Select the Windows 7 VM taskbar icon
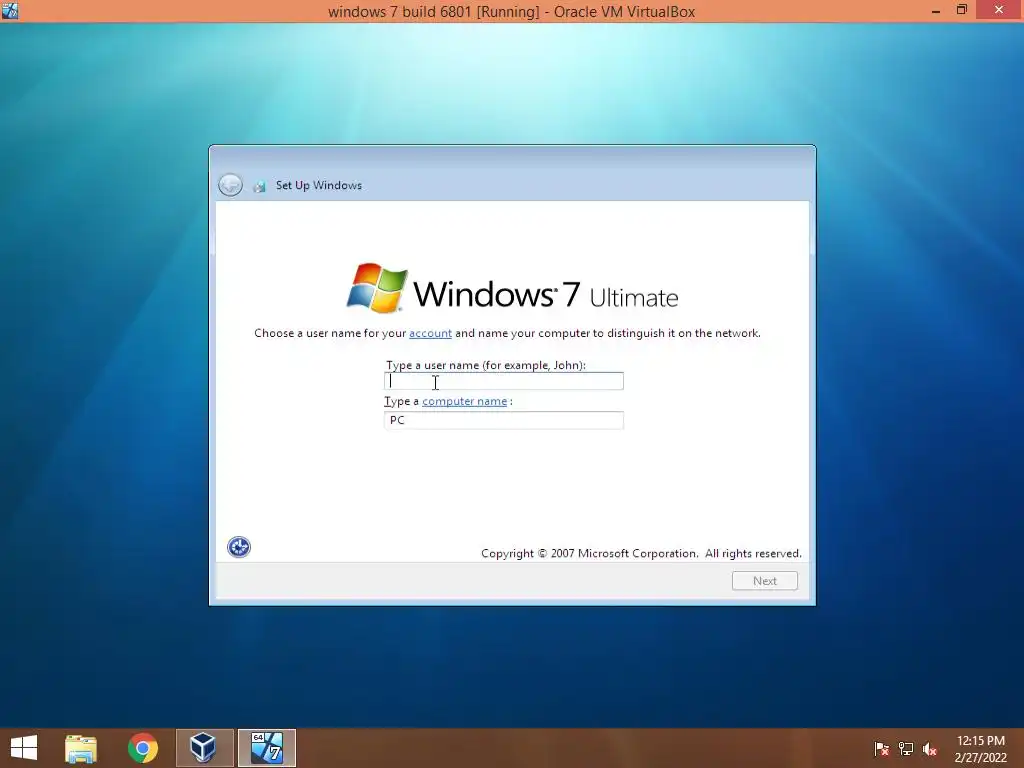This screenshot has width=1024, height=768. point(266,748)
